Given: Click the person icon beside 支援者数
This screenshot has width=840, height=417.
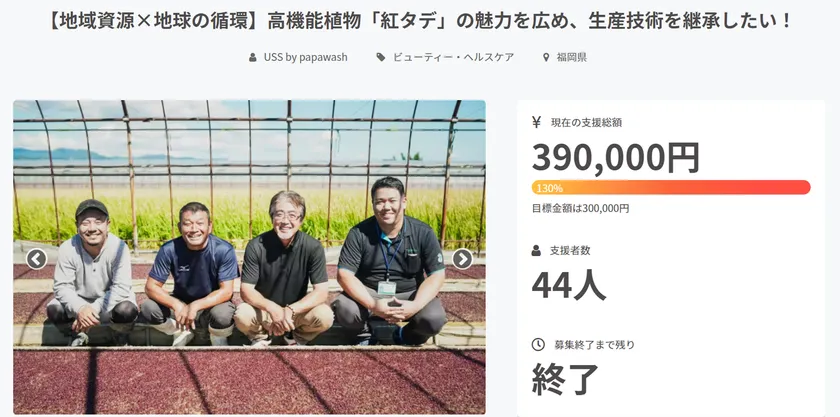Looking at the screenshot, I should click(x=536, y=250).
